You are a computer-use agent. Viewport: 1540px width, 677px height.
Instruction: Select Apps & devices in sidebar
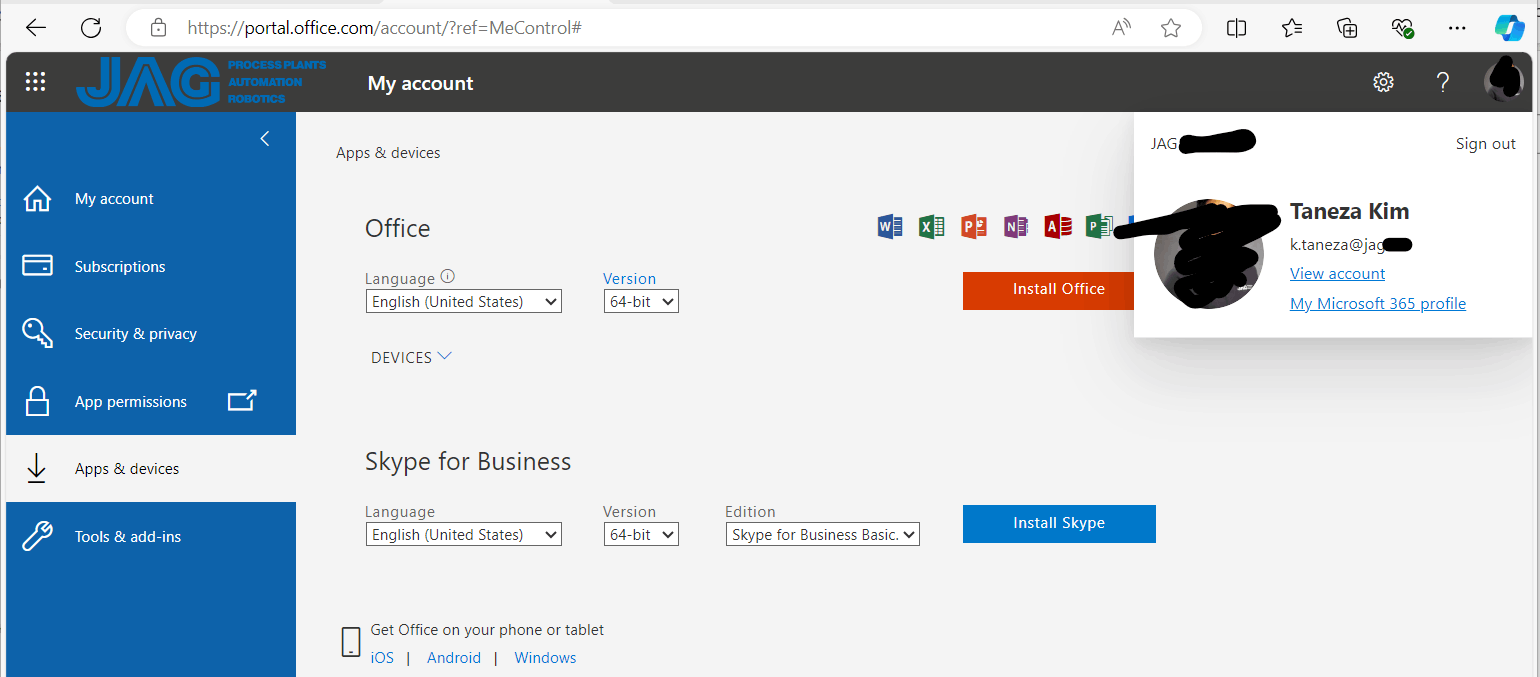[x=151, y=469]
